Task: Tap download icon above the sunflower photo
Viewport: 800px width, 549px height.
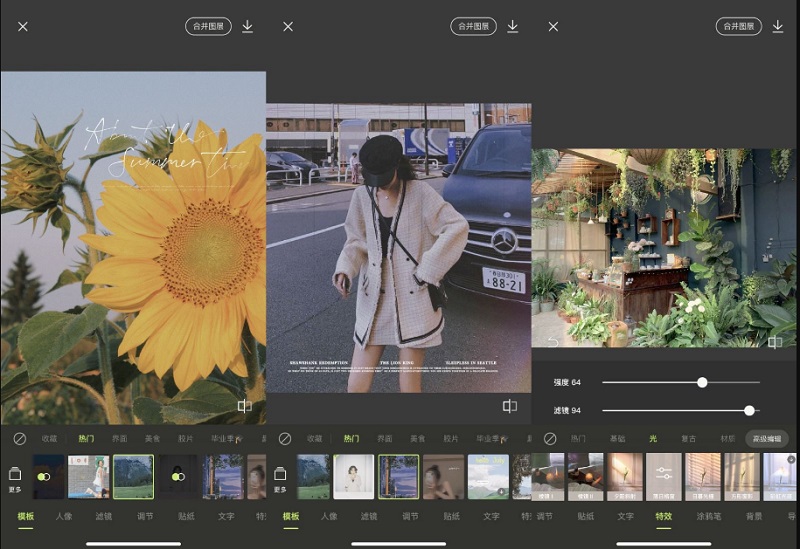Action: pyautogui.click(x=247, y=26)
